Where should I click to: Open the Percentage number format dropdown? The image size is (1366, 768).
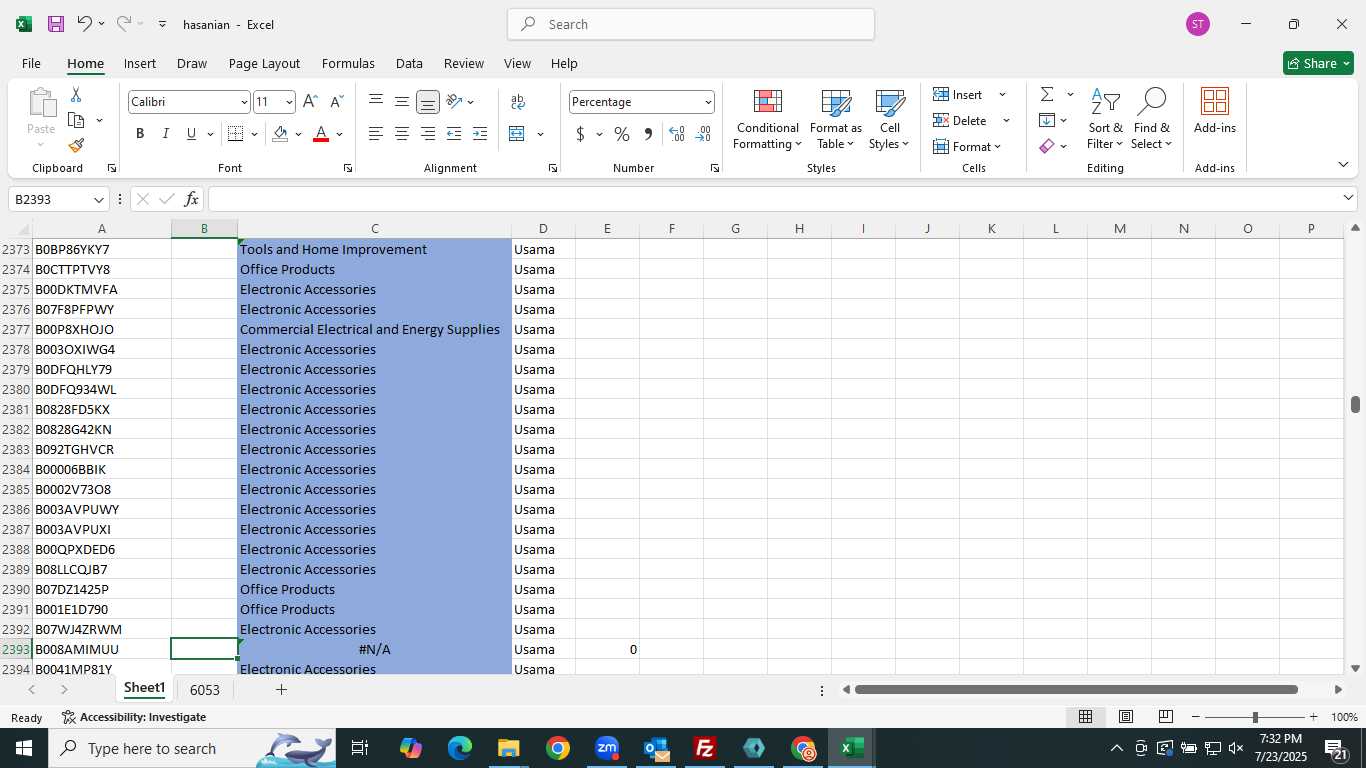708,102
